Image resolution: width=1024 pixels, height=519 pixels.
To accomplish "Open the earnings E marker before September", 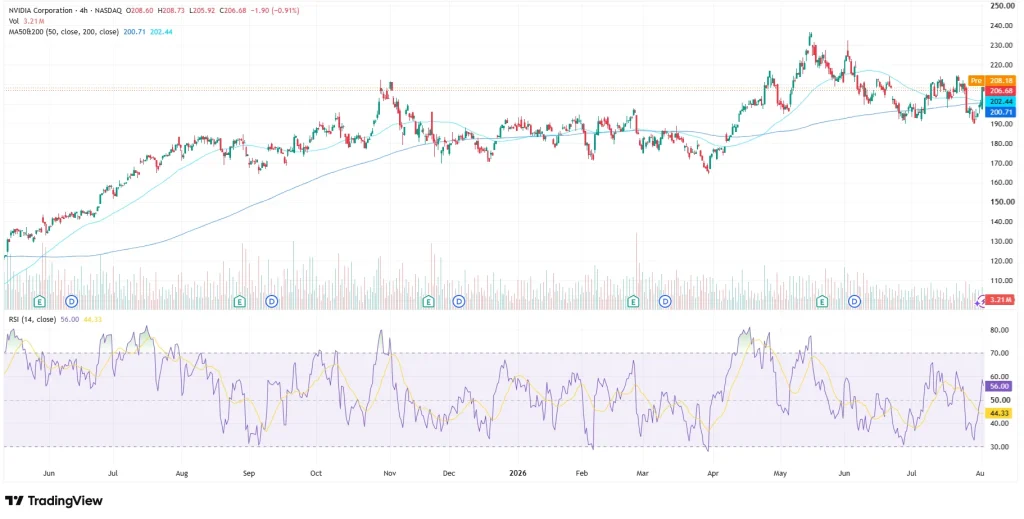I will pos(240,302).
